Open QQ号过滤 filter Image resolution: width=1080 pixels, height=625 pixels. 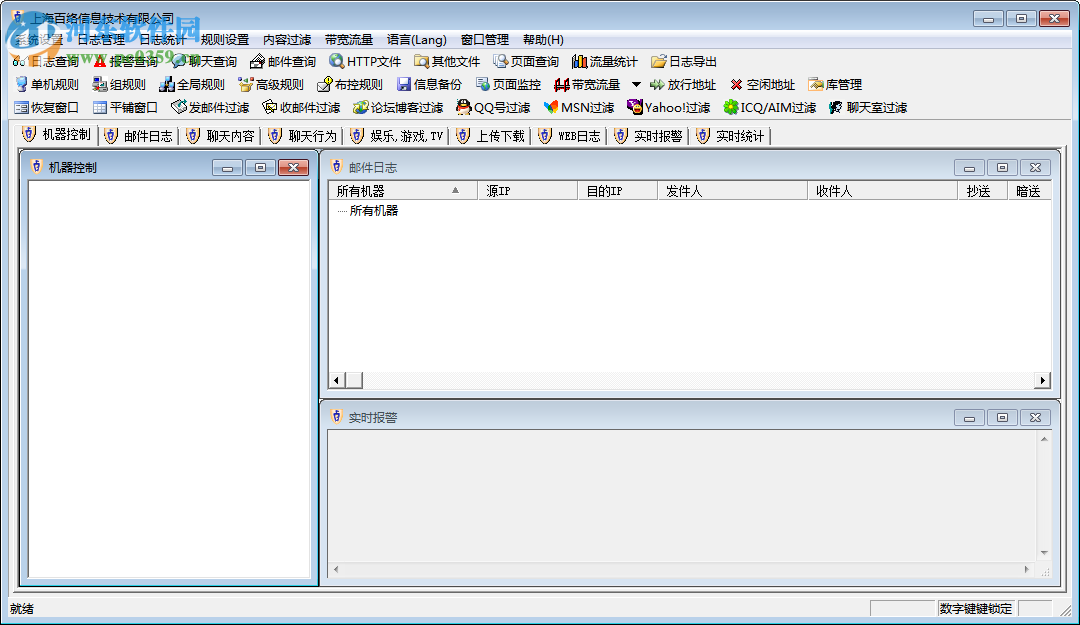(x=493, y=107)
